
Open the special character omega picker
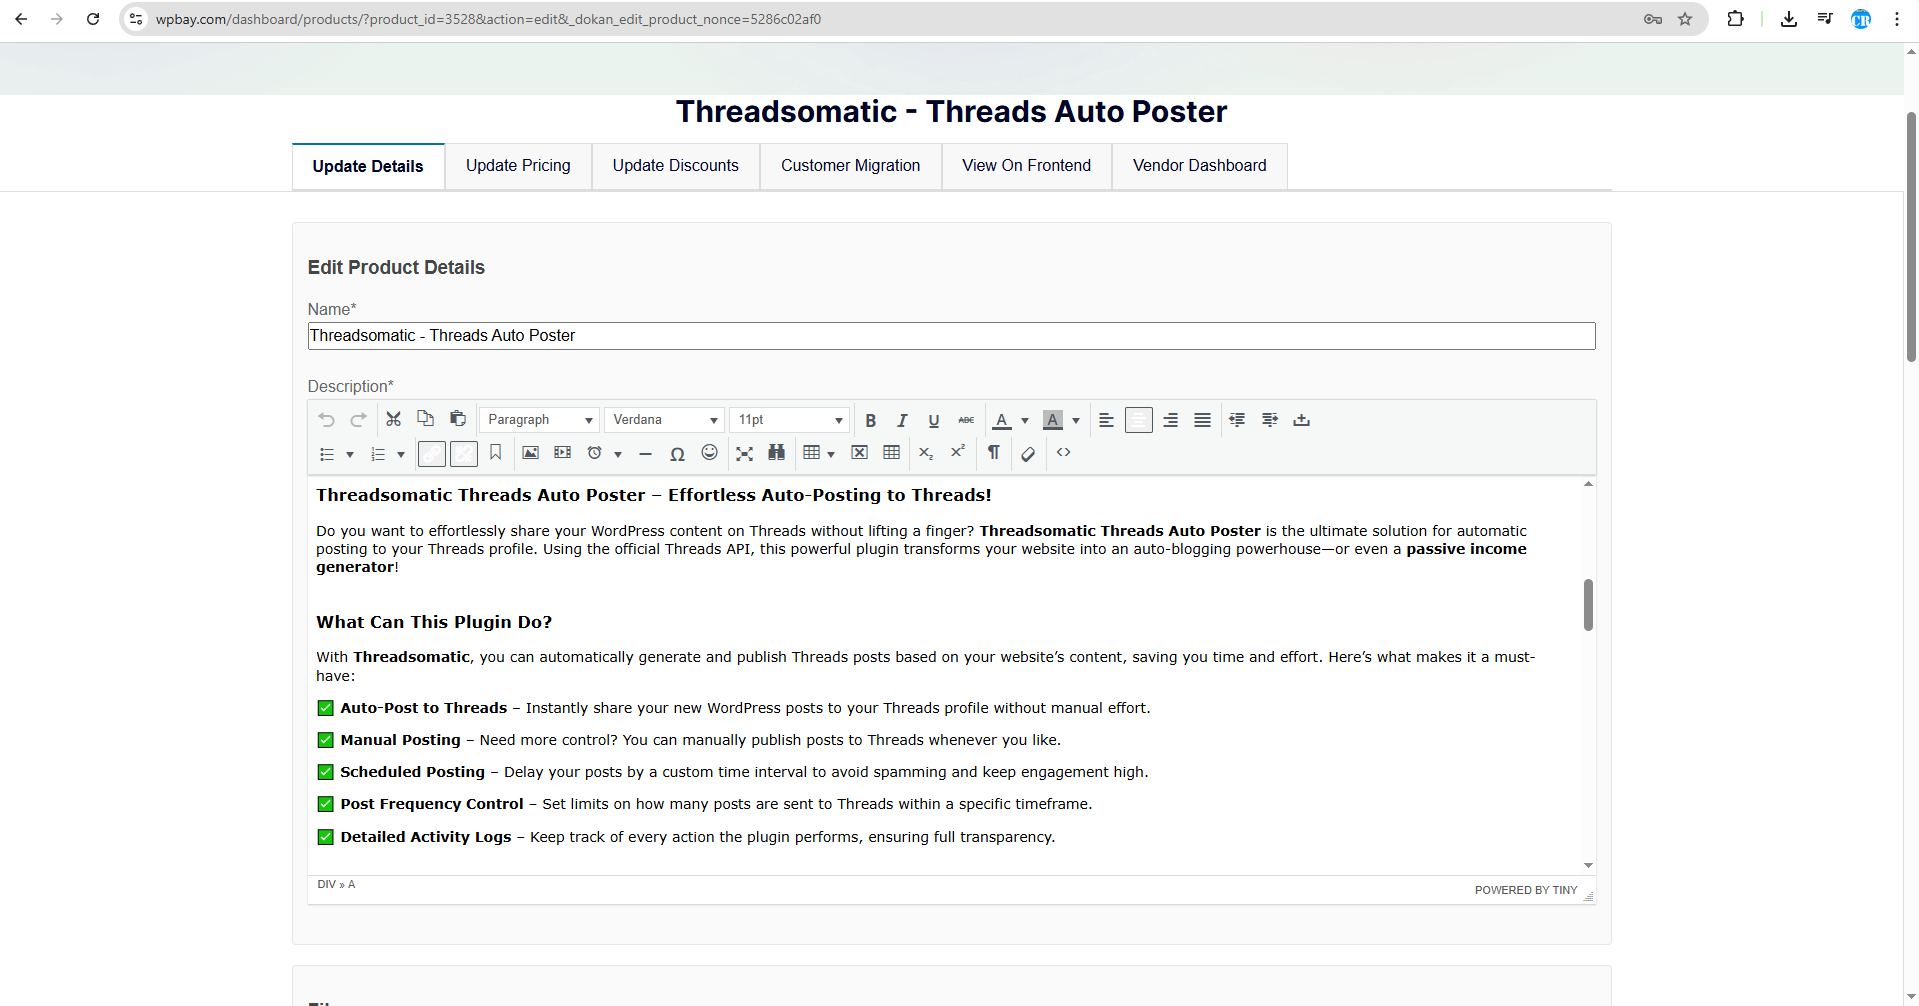(678, 454)
